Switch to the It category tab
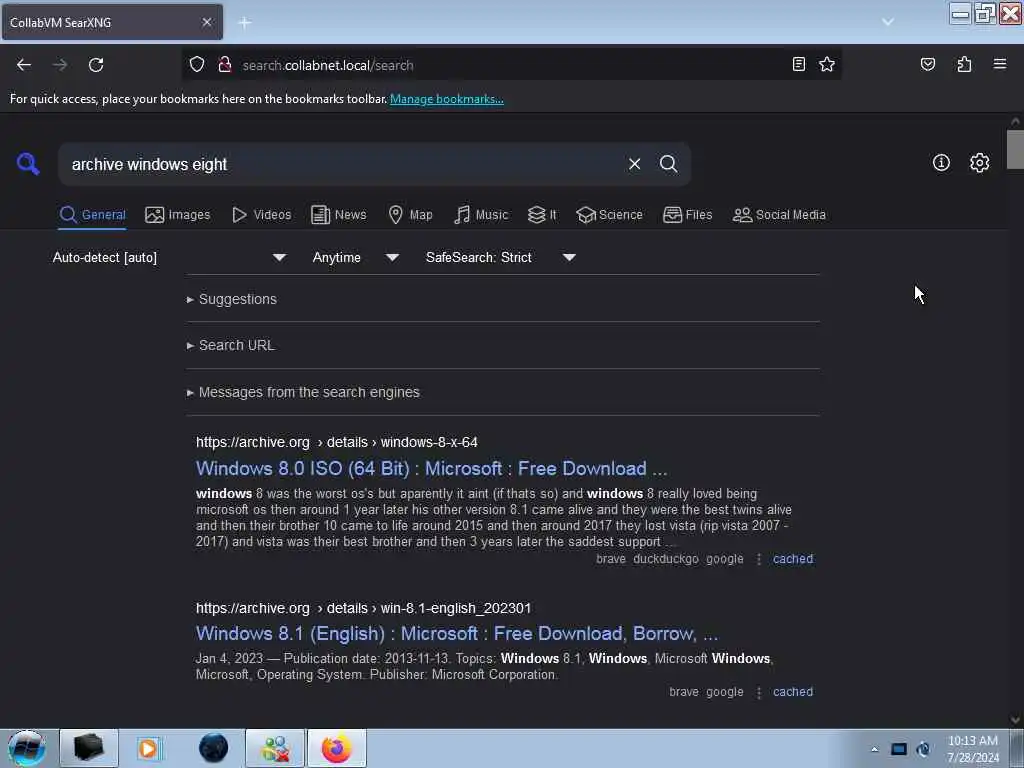This screenshot has height=768, width=1024. [542, 215]
